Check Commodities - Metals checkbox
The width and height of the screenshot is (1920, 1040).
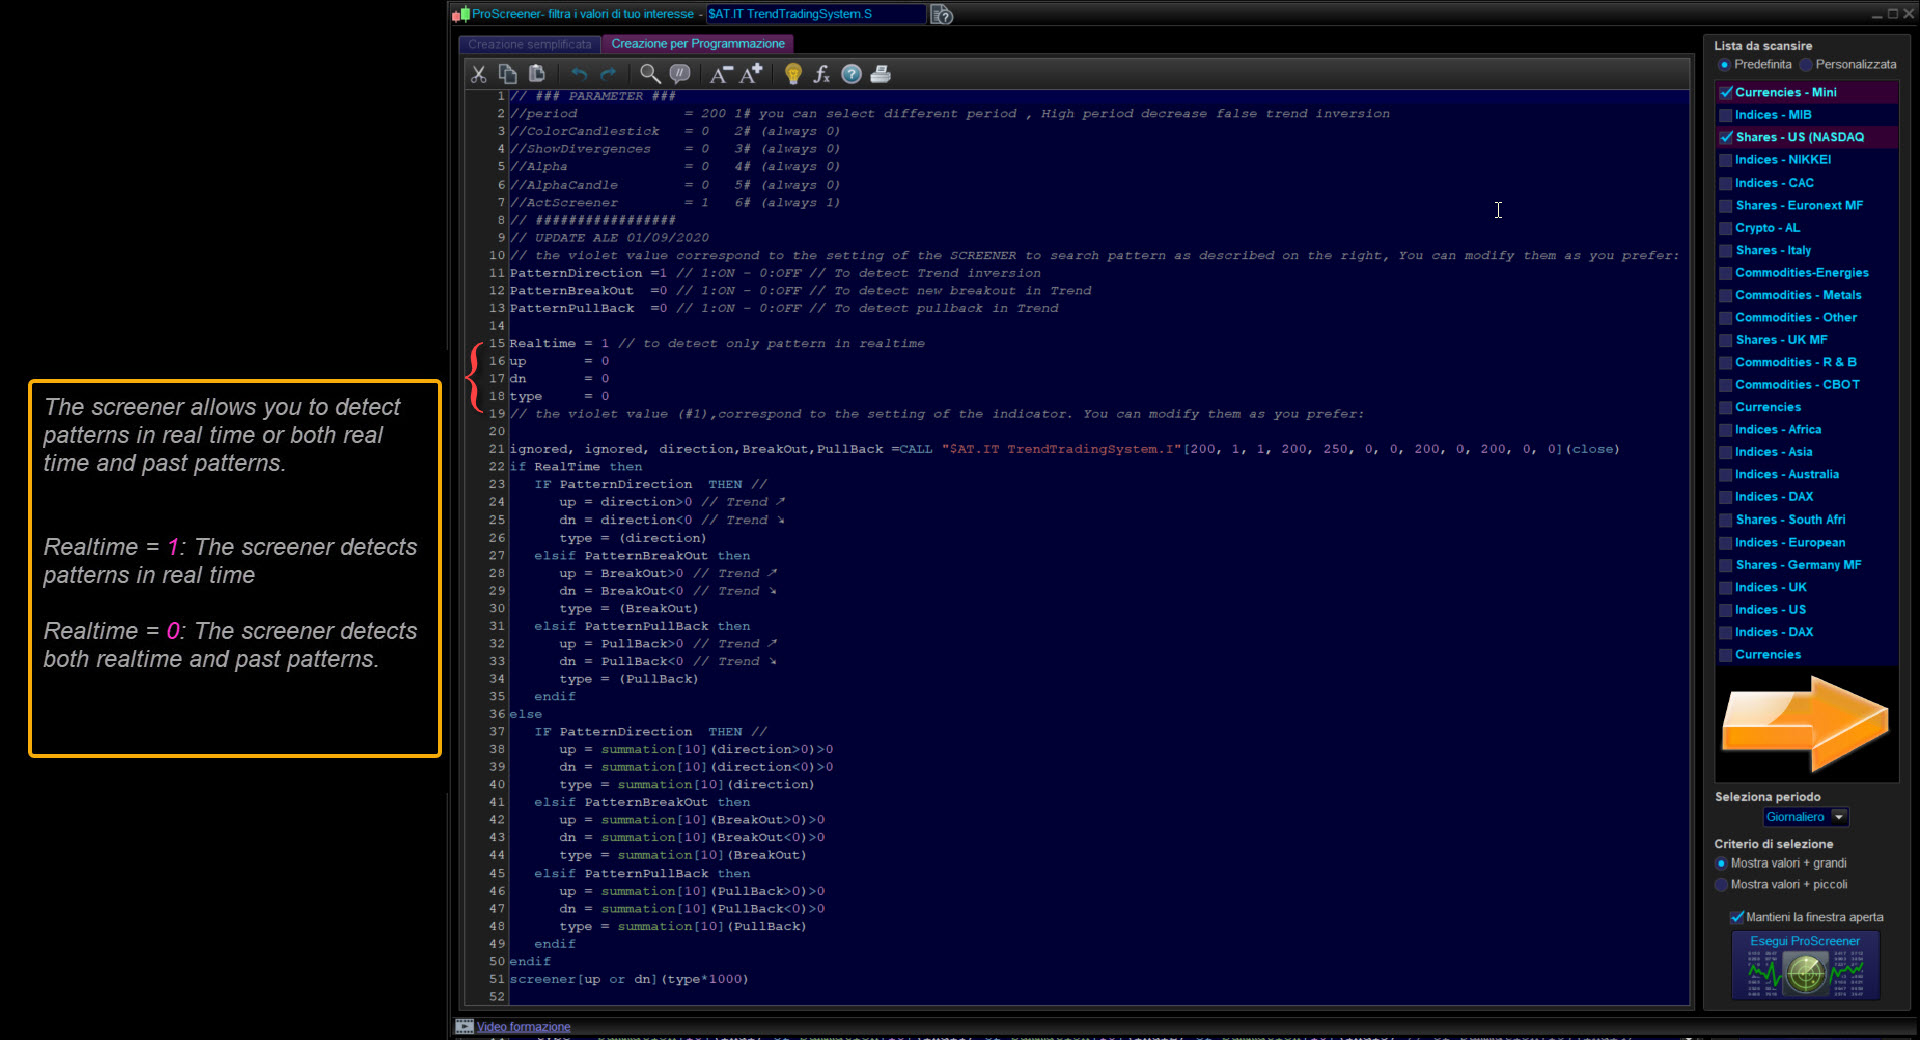[x=1726, y=295]
